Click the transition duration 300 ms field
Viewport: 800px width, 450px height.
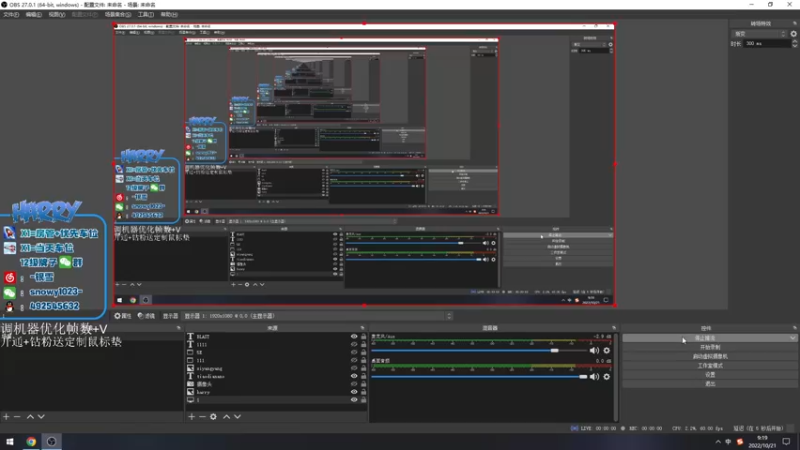click(767, 44)
